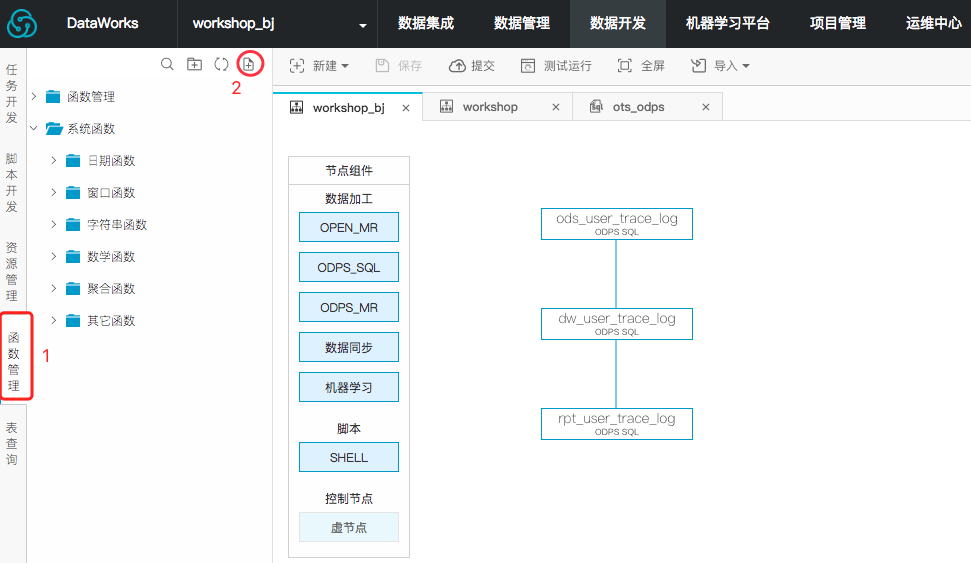Viewport: 971px width, 563px height.
Task: Collapse the 系统函数 folder
Action: [34, 129]
